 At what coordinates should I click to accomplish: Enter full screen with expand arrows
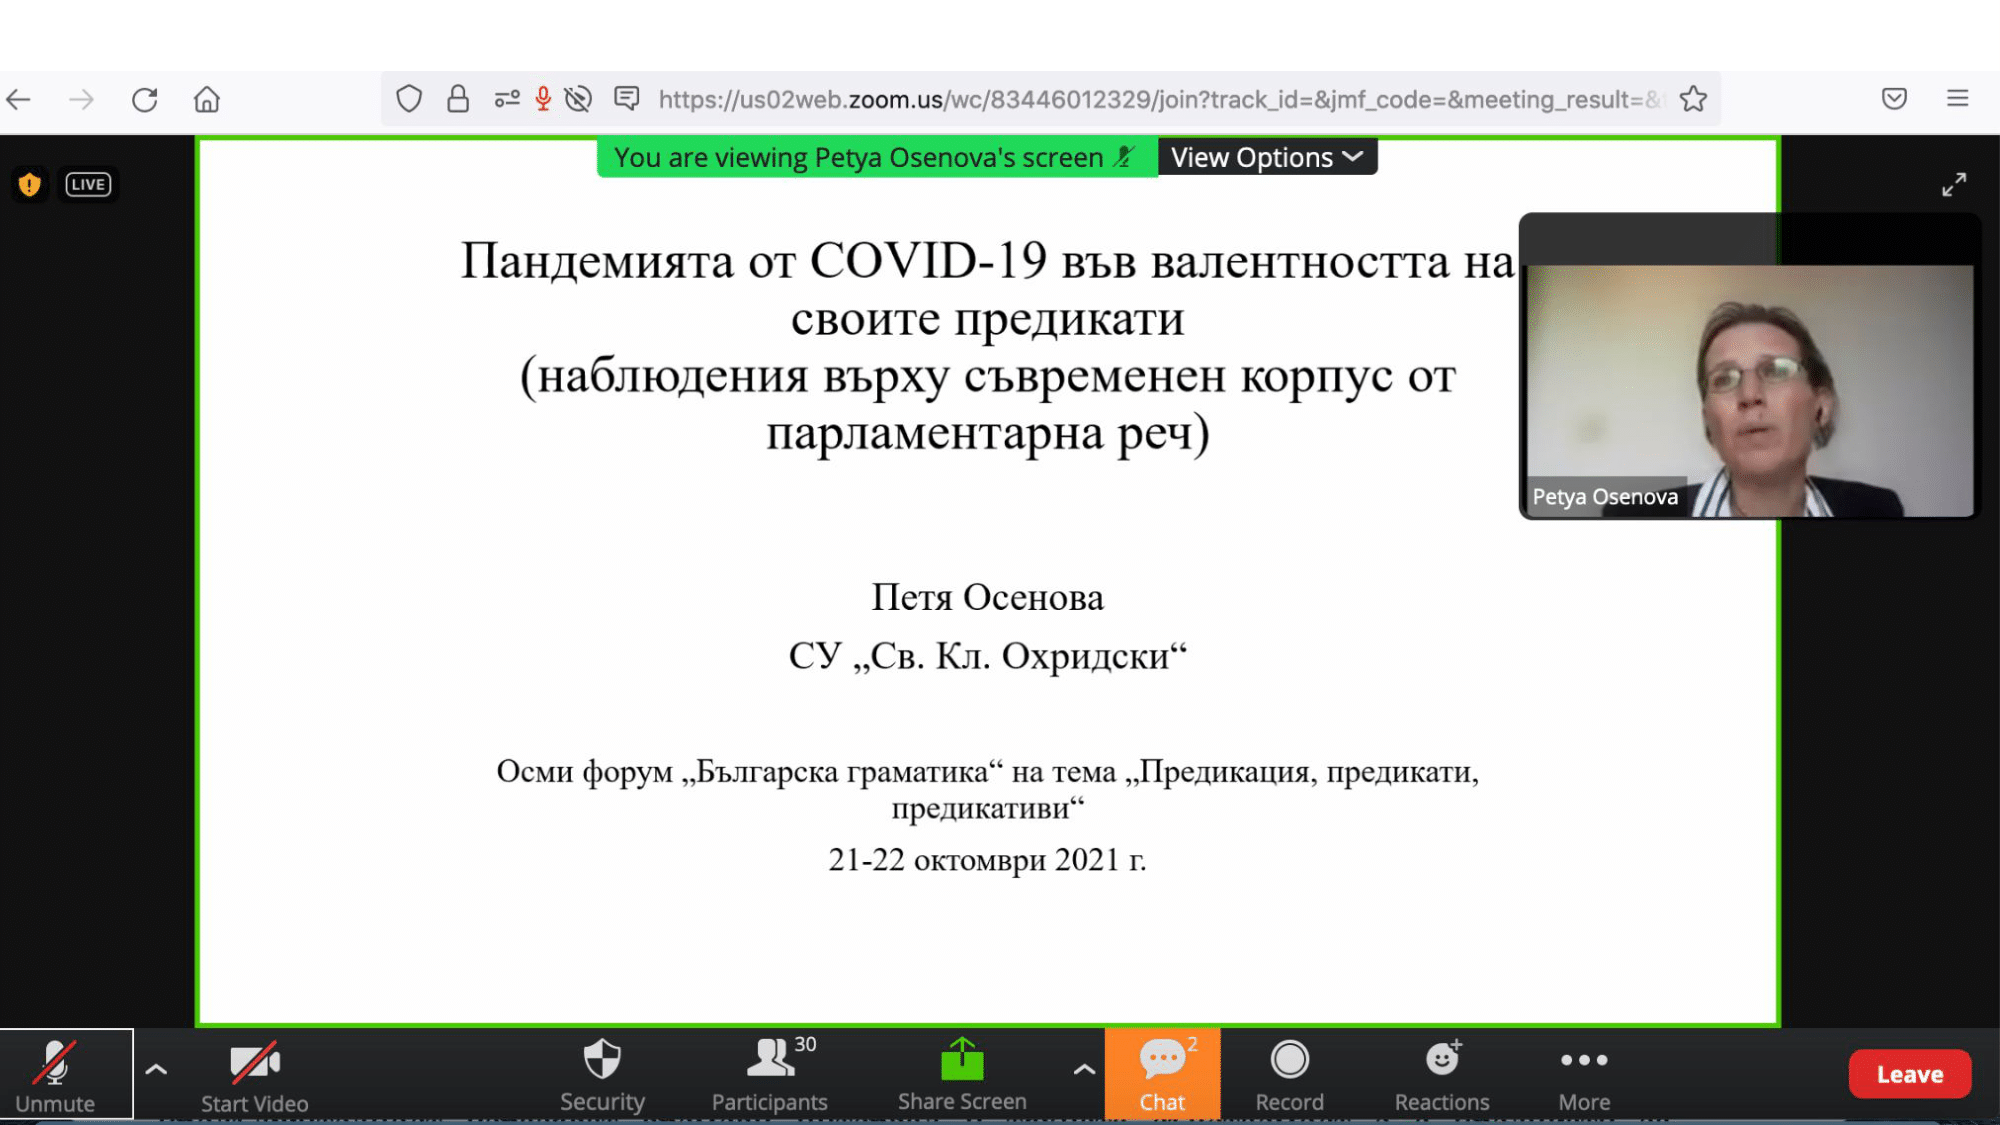pos(1953,184)
